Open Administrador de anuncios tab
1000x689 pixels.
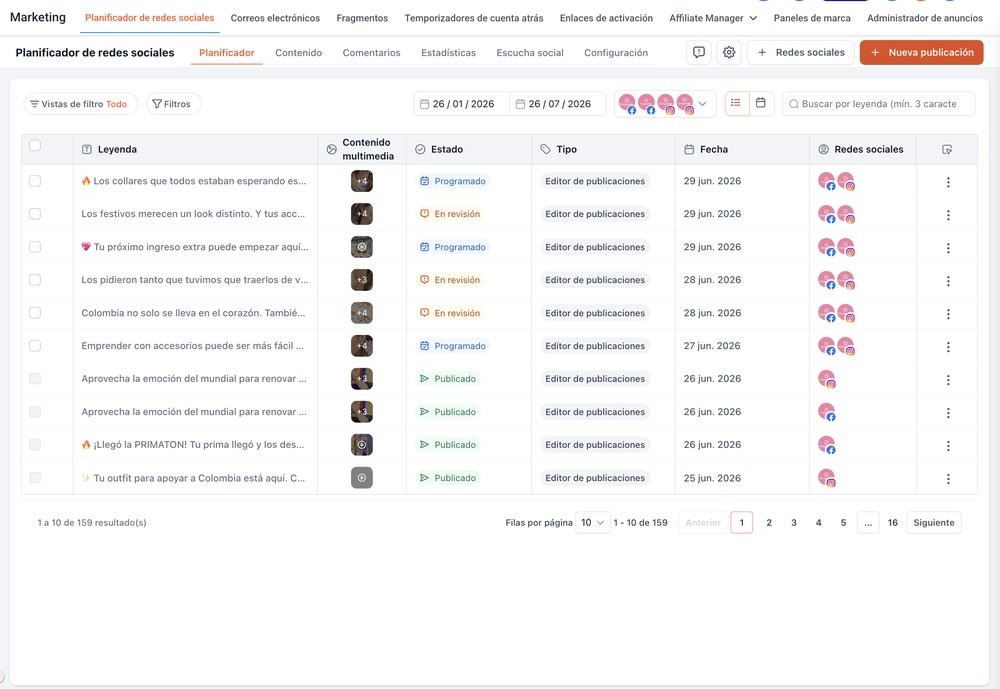click(x=925, y=18)
